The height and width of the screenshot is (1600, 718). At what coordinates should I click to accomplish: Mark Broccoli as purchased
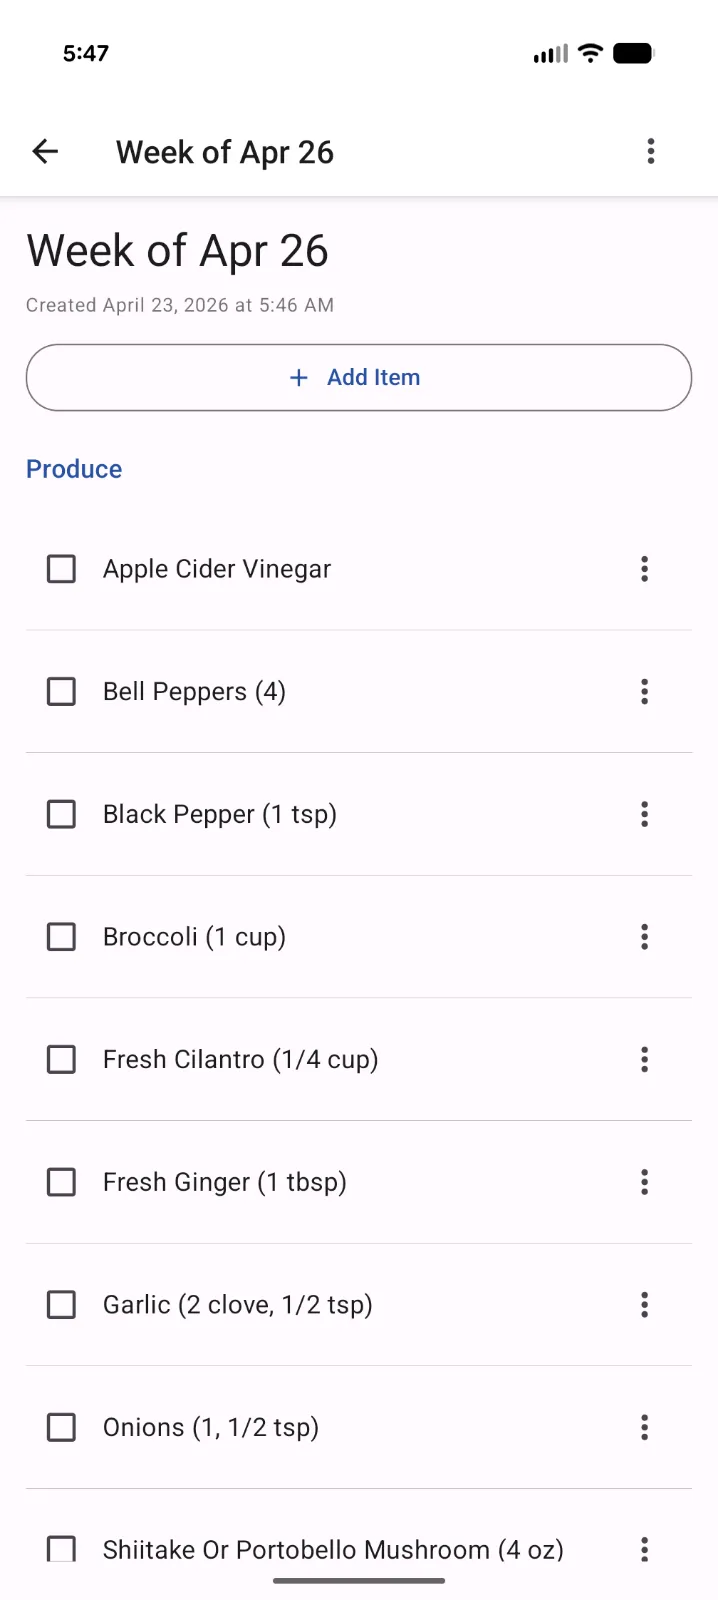61,936
